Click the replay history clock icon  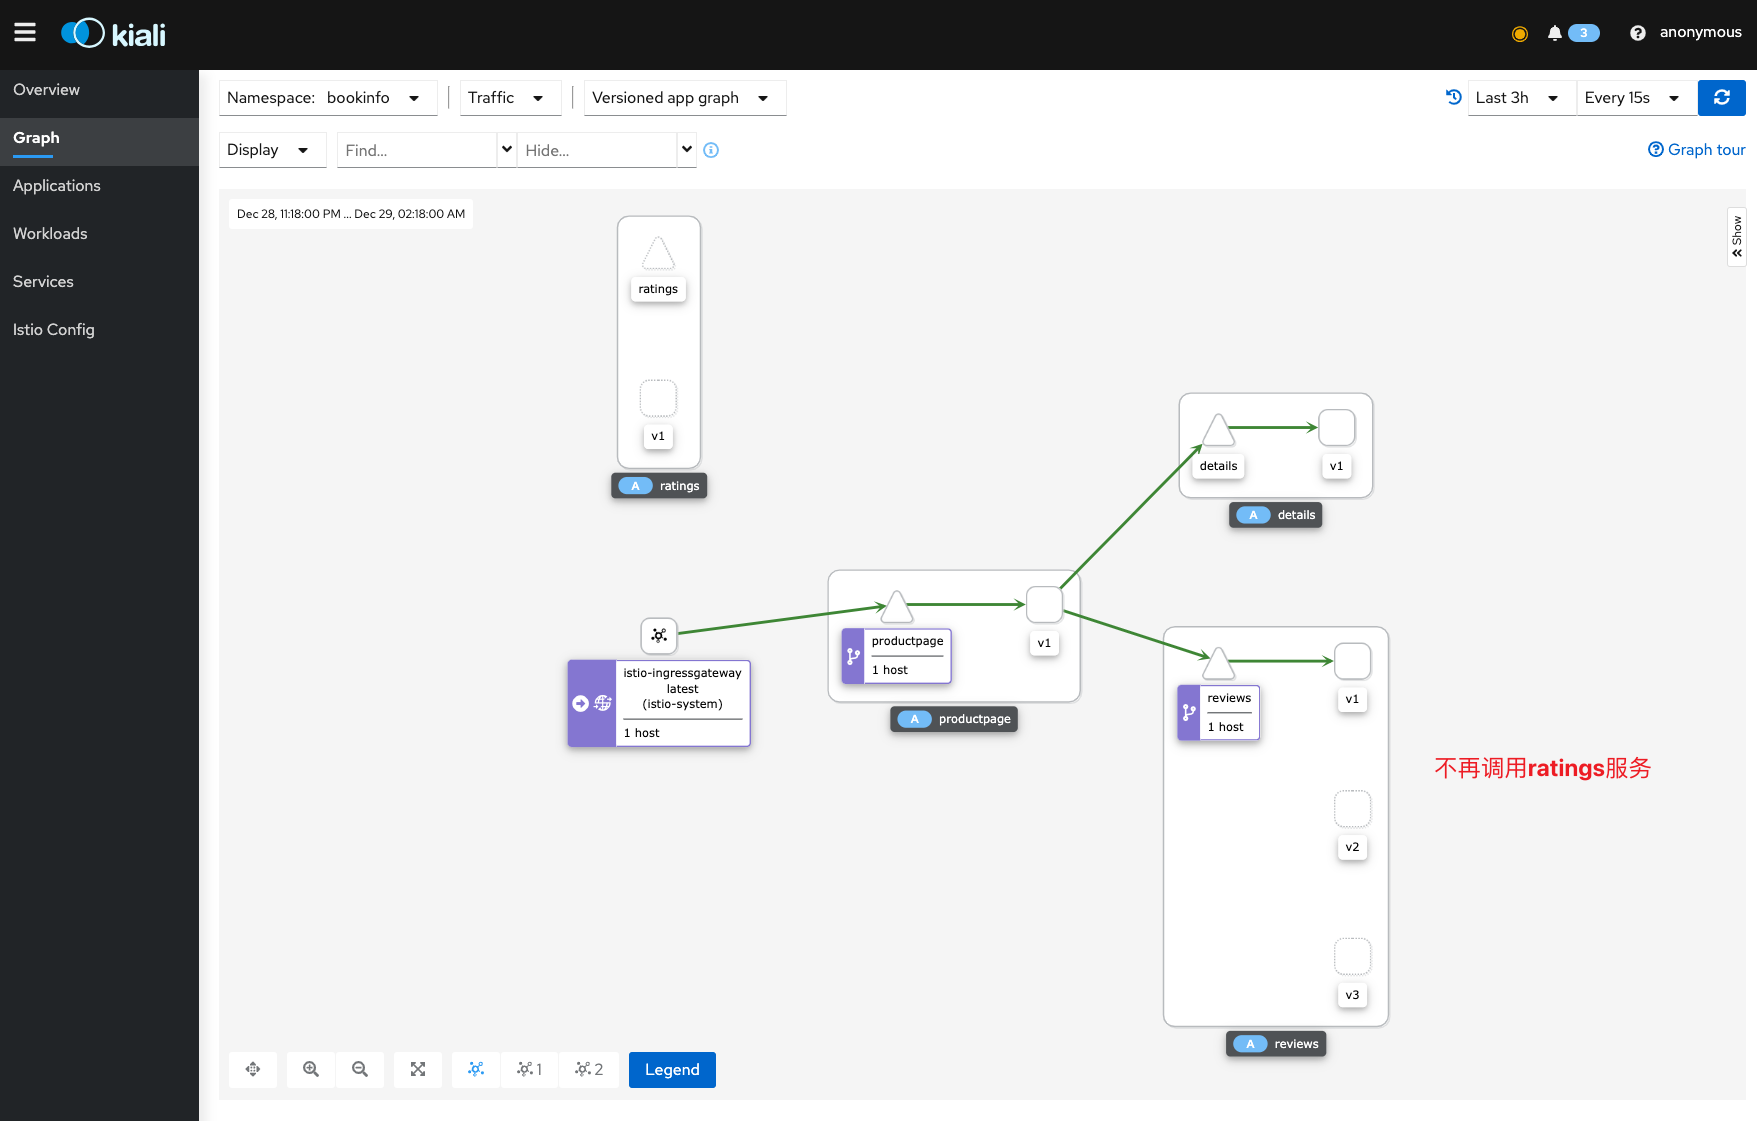click(1454, 97)
